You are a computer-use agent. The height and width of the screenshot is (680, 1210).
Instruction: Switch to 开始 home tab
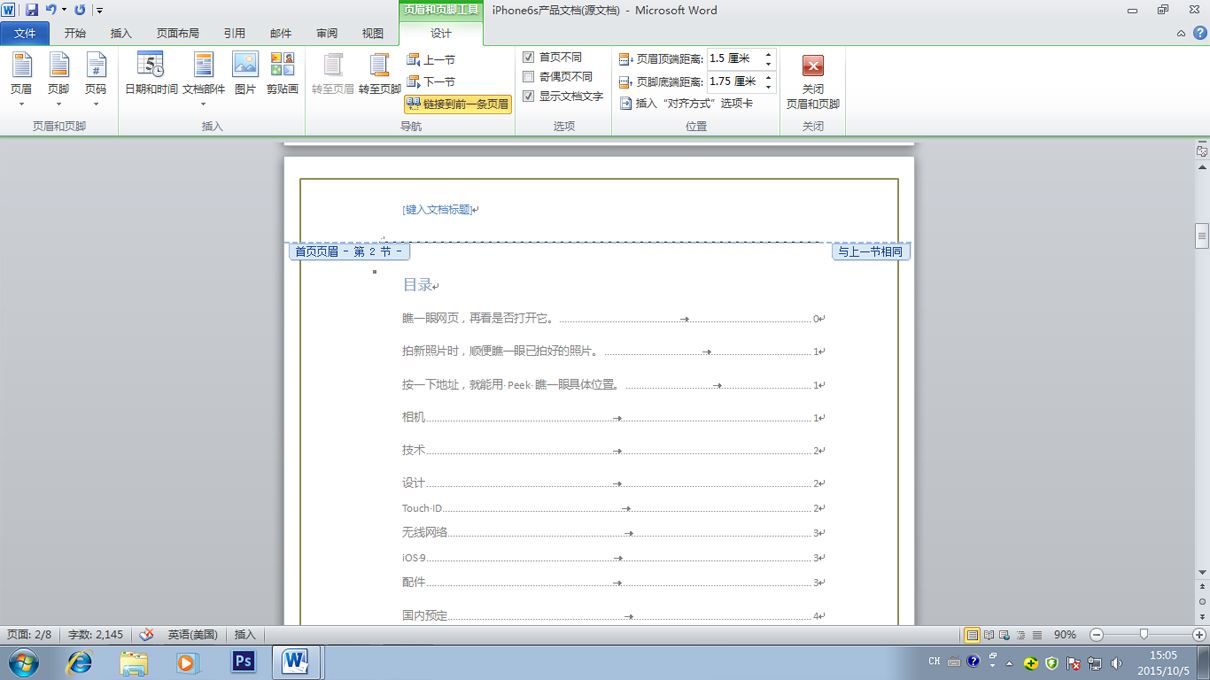click(75, 33)
